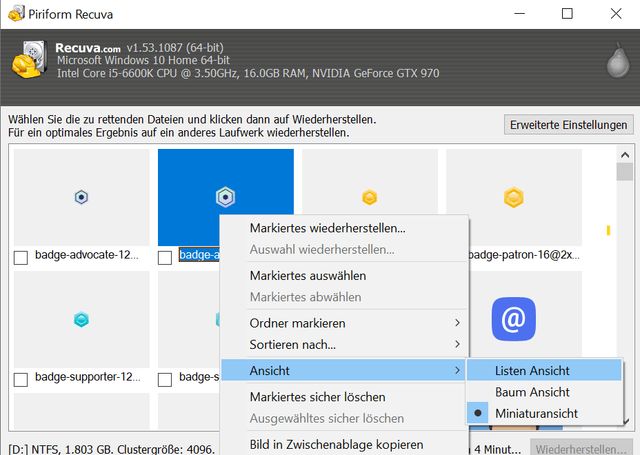This screenshot has width=640, height=455.
Task: Expand the Sortieren nach... submenu
Action: (x=343, y=345)
